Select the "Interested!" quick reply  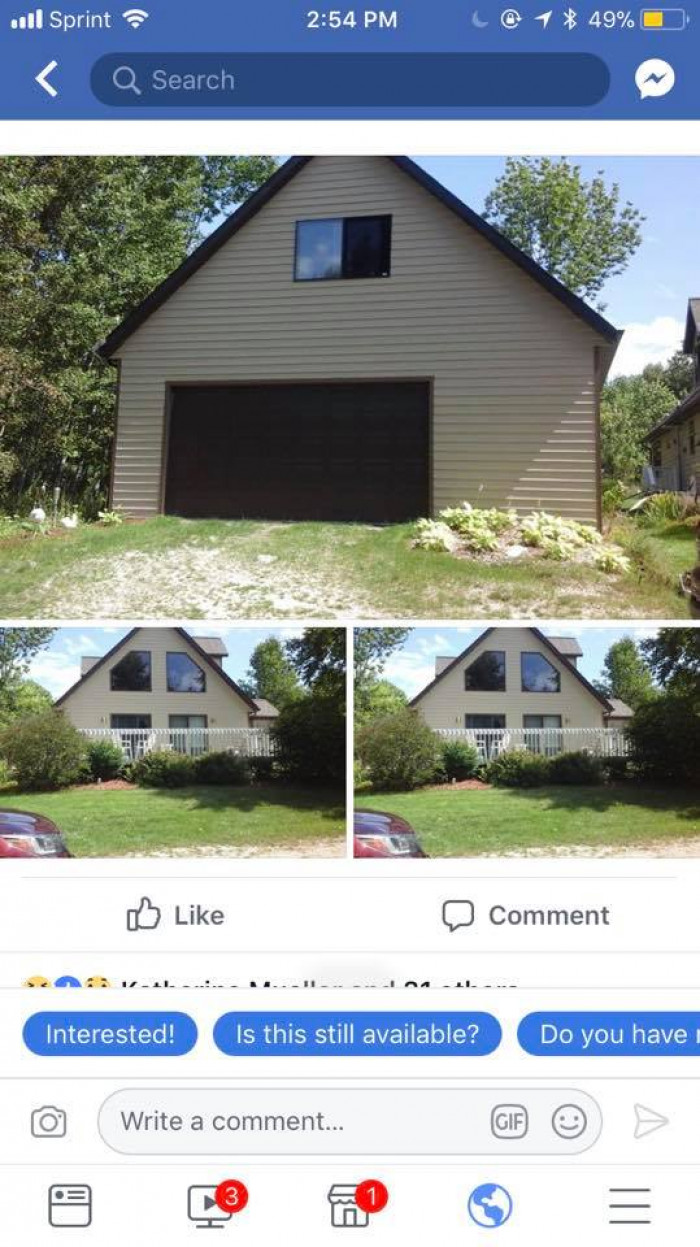pos(110,1034)
